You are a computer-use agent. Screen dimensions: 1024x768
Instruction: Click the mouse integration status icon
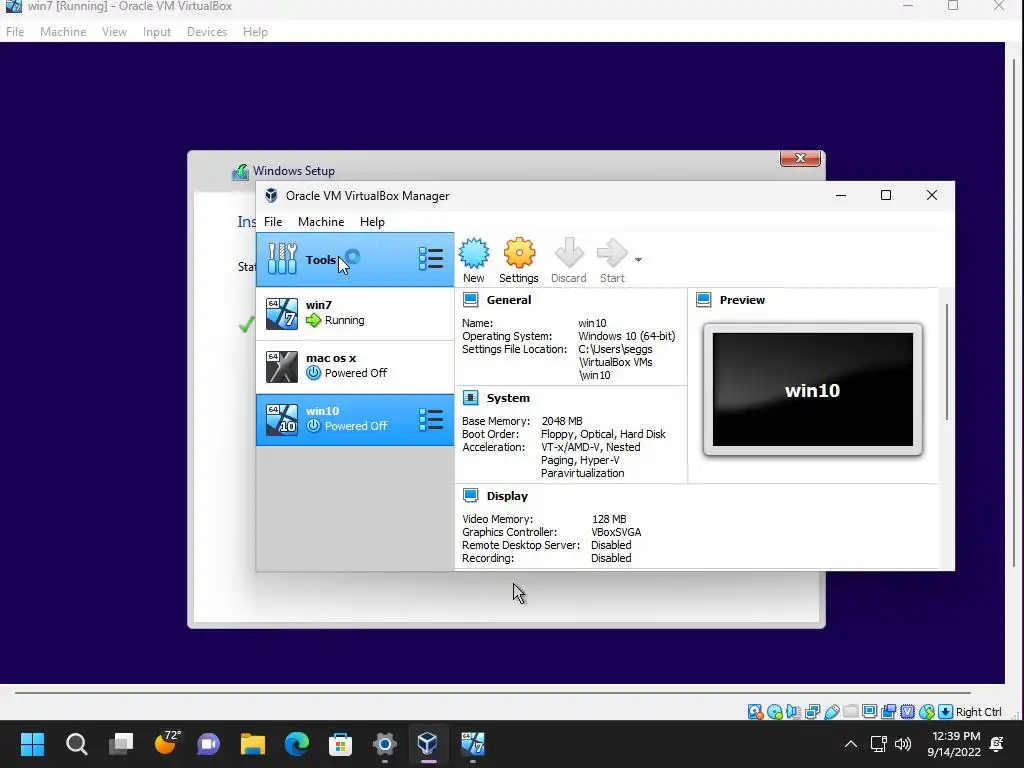(x=927, y=712)
